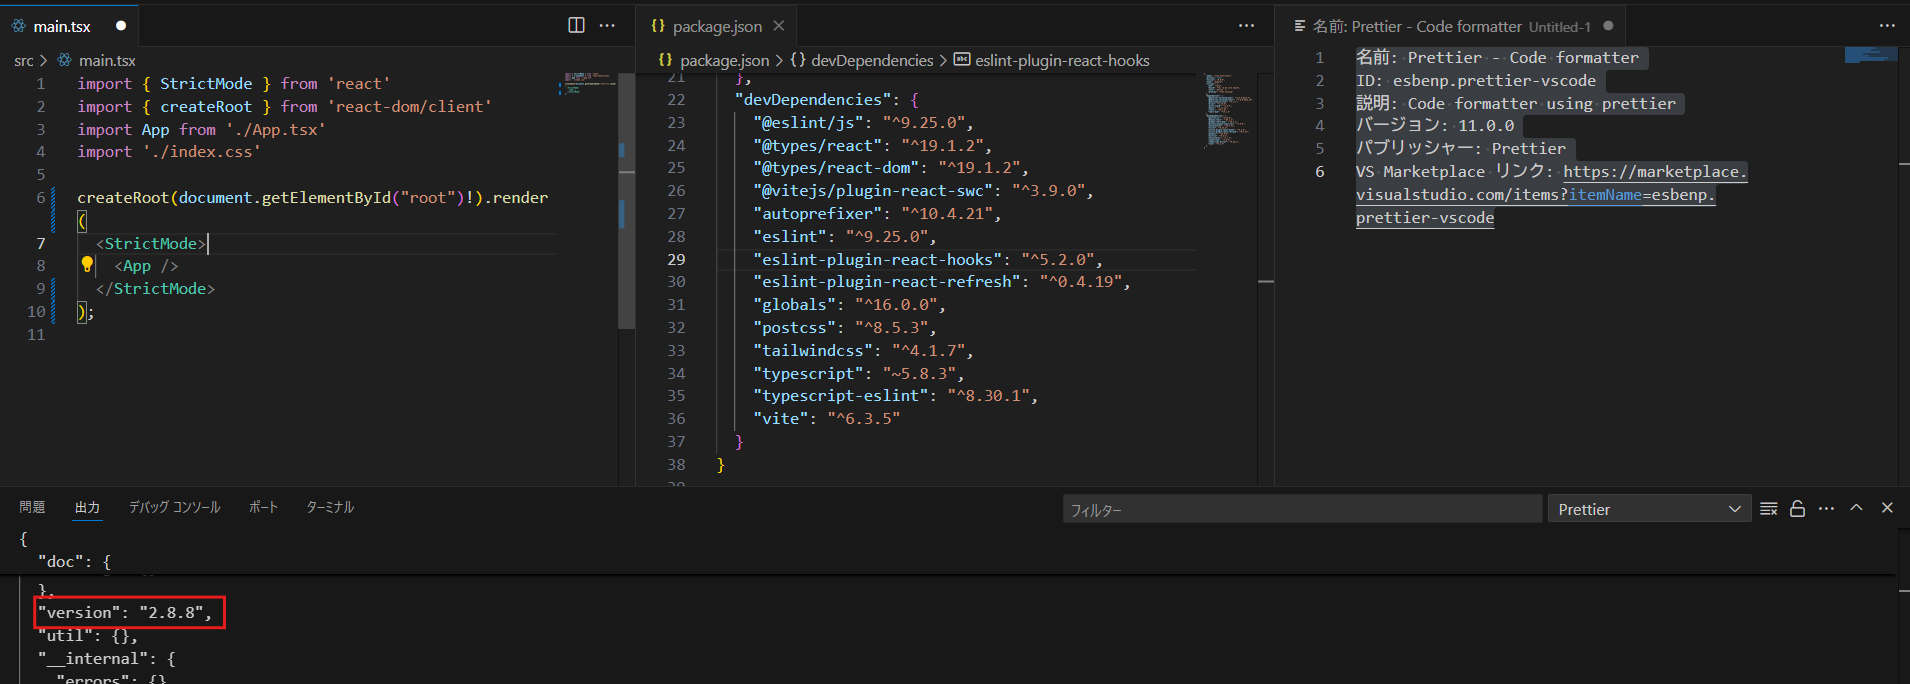Toggle the output scroll lock icon
The height and width of the screenshot is (684, 1910).
[1797, 509]
